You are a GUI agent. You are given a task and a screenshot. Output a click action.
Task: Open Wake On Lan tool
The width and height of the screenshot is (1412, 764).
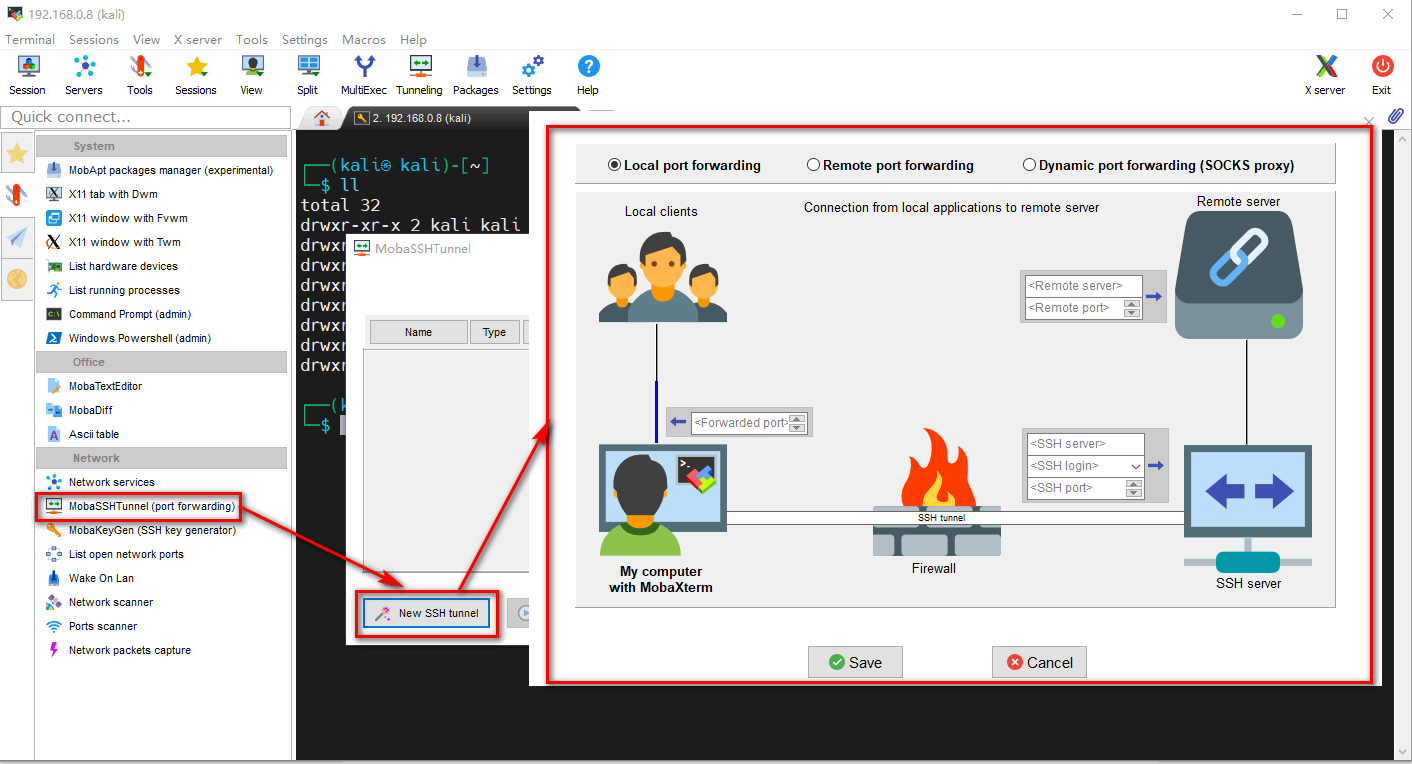point(91,578)
